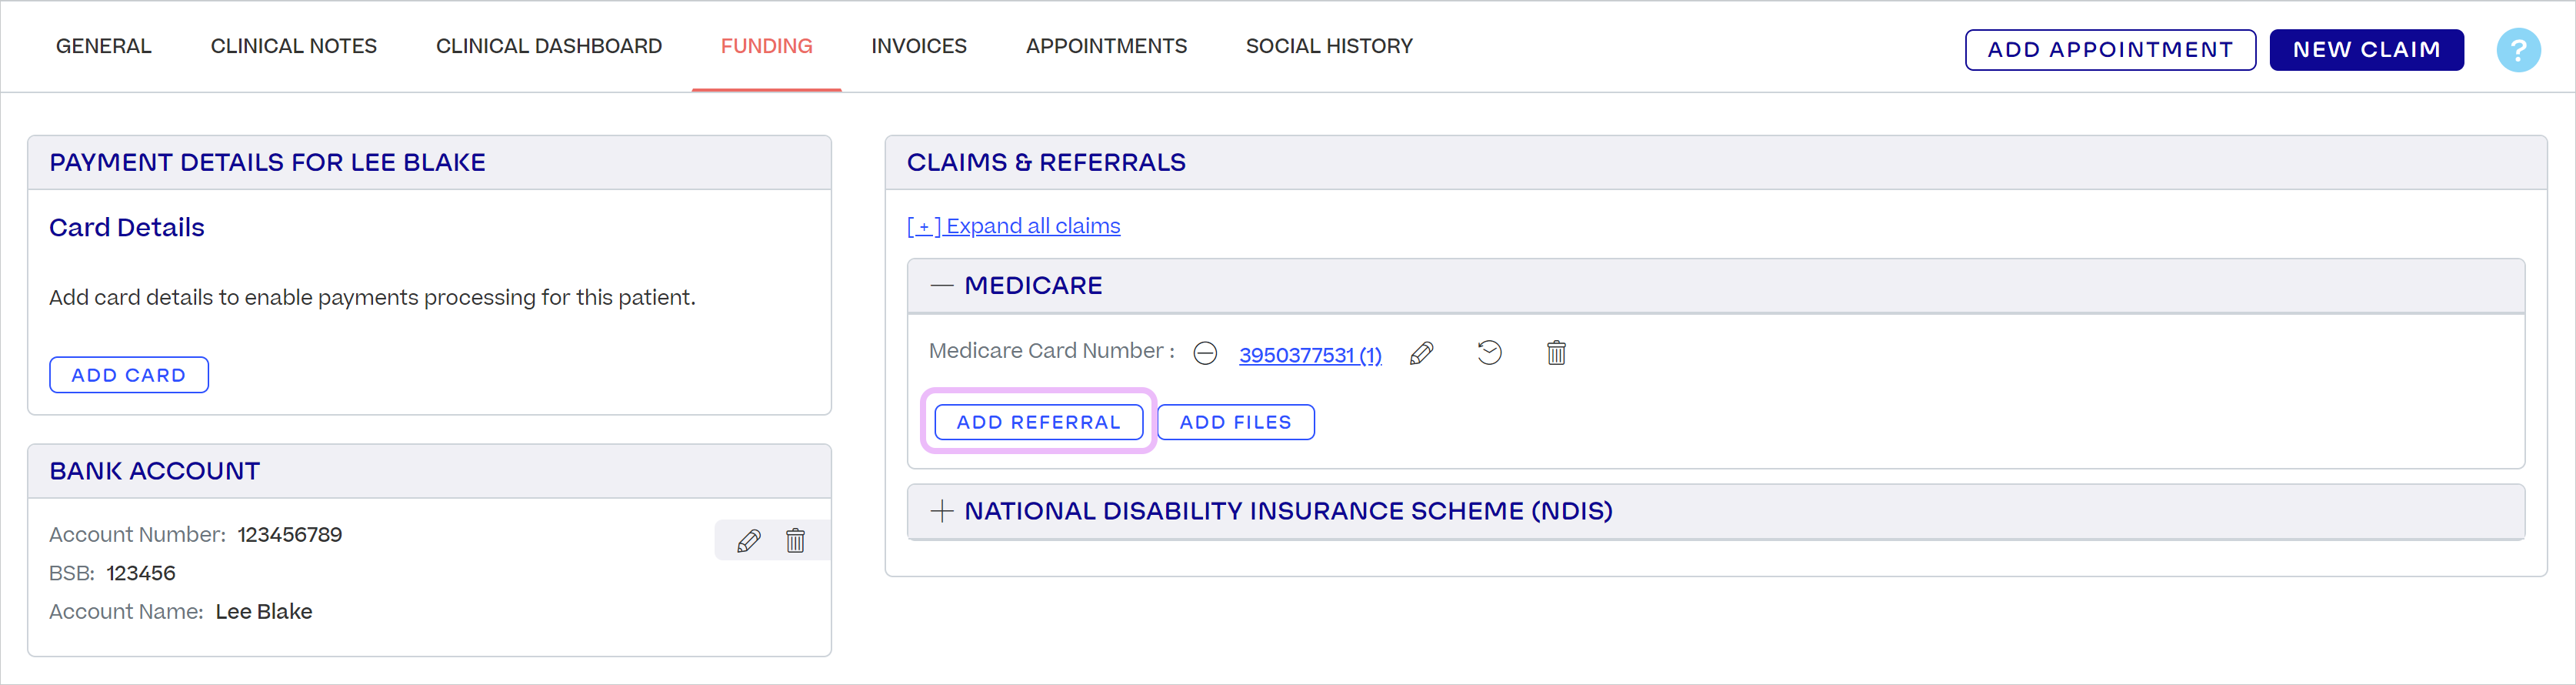2576x685 pixels.
Task: Delete the Medicare card with trash icon
Action: coord(1556,353)
